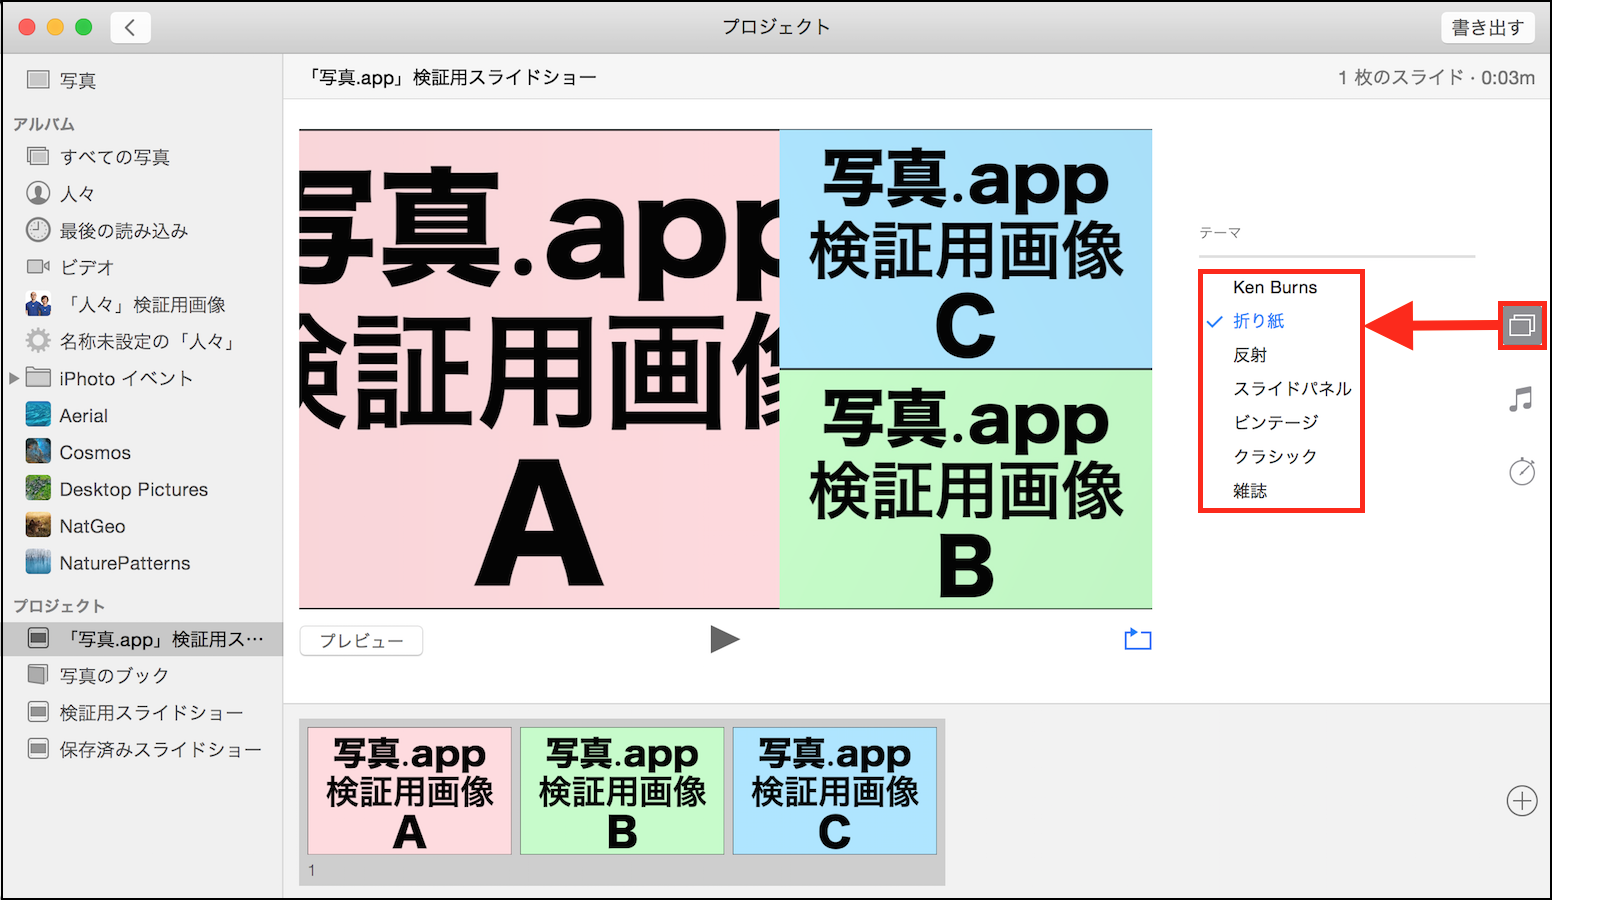Open the Cosmos album
The height and width of the screenshot is (900, 1600).
94,453
